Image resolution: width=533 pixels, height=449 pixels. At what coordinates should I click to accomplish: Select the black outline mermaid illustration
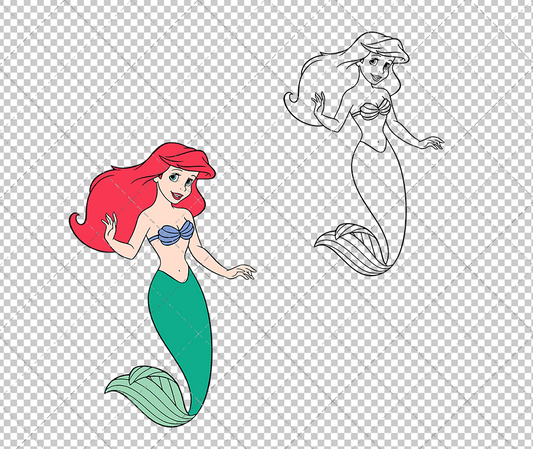click(x=364, y=154)
